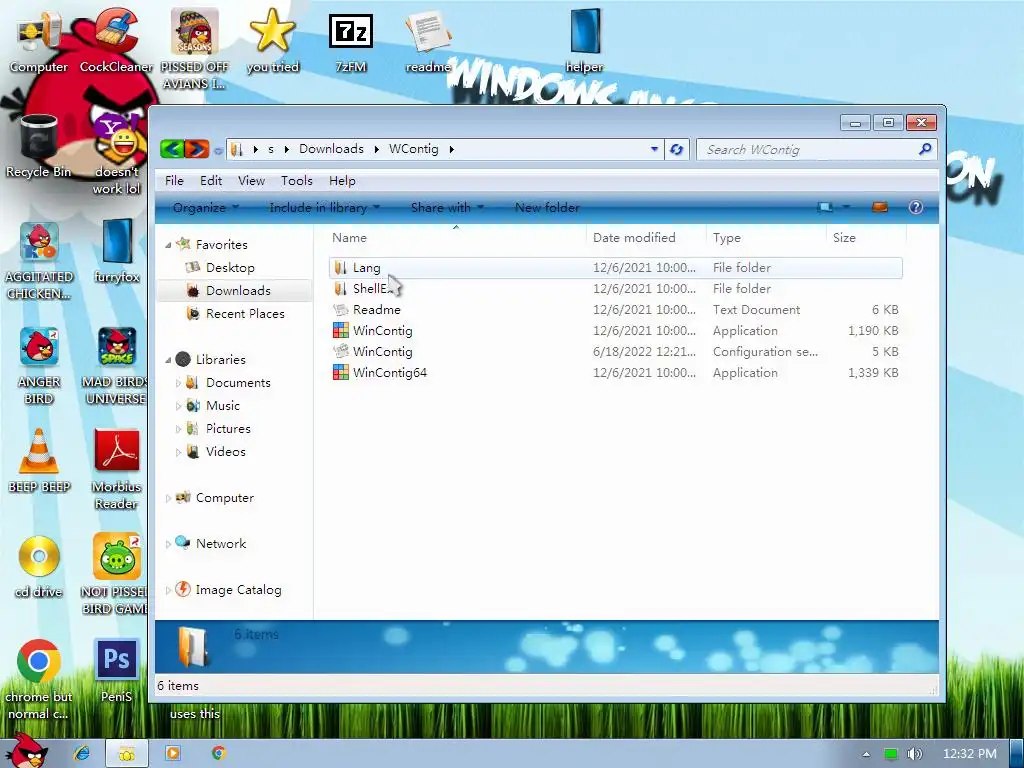Click the Refresh button in address bar
This screenshot has height=768, width=1024.
click(x=677, y=150)
